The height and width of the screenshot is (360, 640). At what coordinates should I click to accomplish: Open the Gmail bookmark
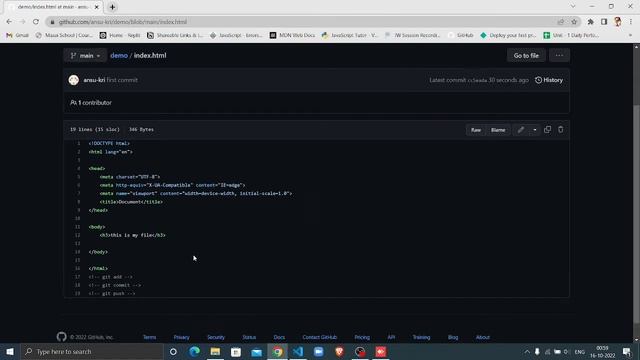(x=18, y=35)
